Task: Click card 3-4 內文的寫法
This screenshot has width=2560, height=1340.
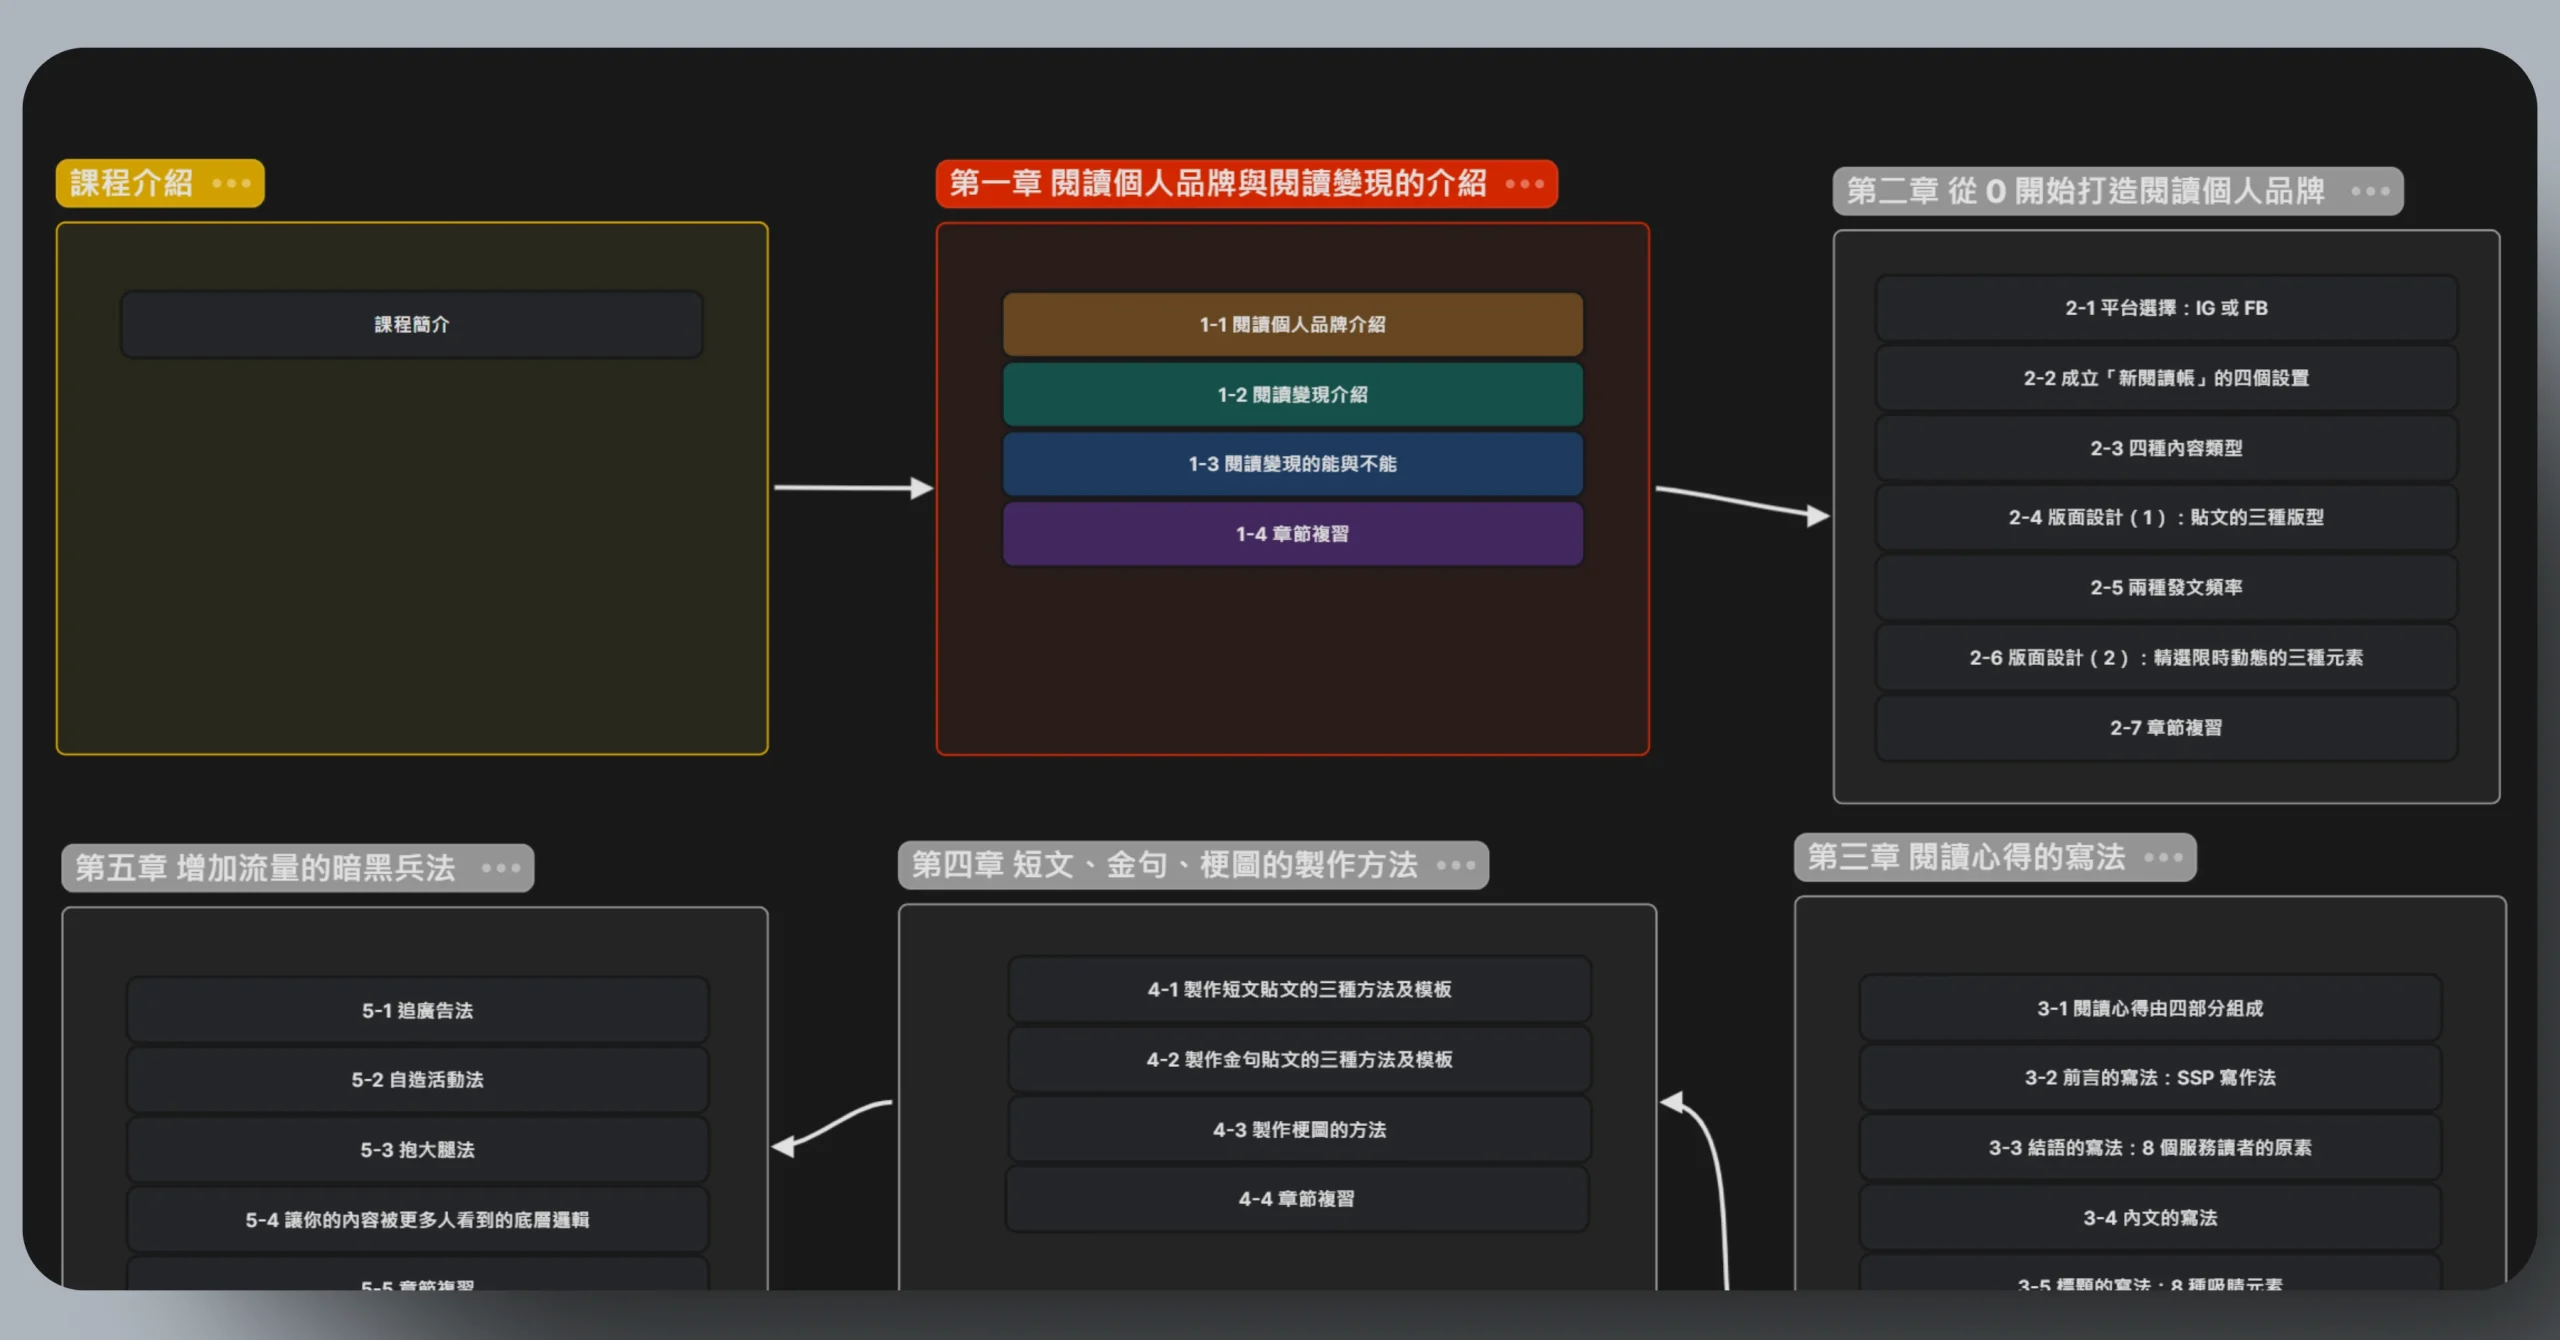Action: pos(2150,1217)
